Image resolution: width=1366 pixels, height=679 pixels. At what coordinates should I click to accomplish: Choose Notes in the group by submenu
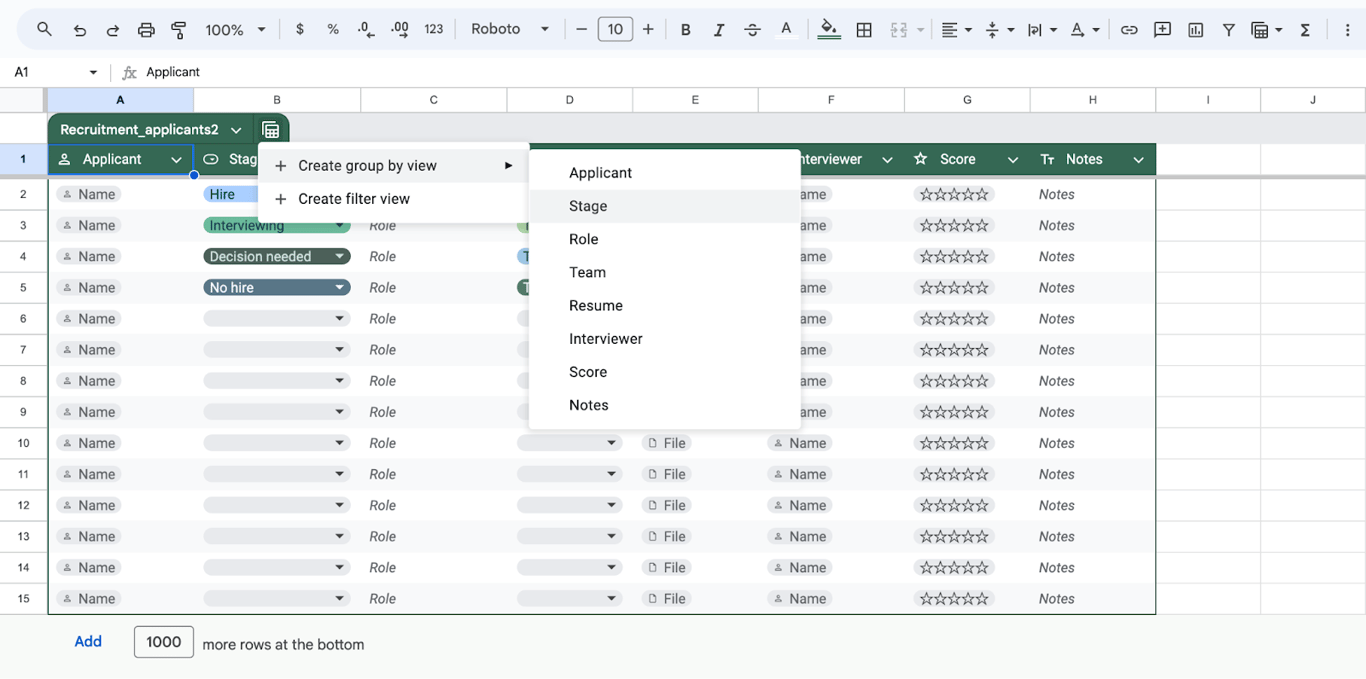coord(664,405)
